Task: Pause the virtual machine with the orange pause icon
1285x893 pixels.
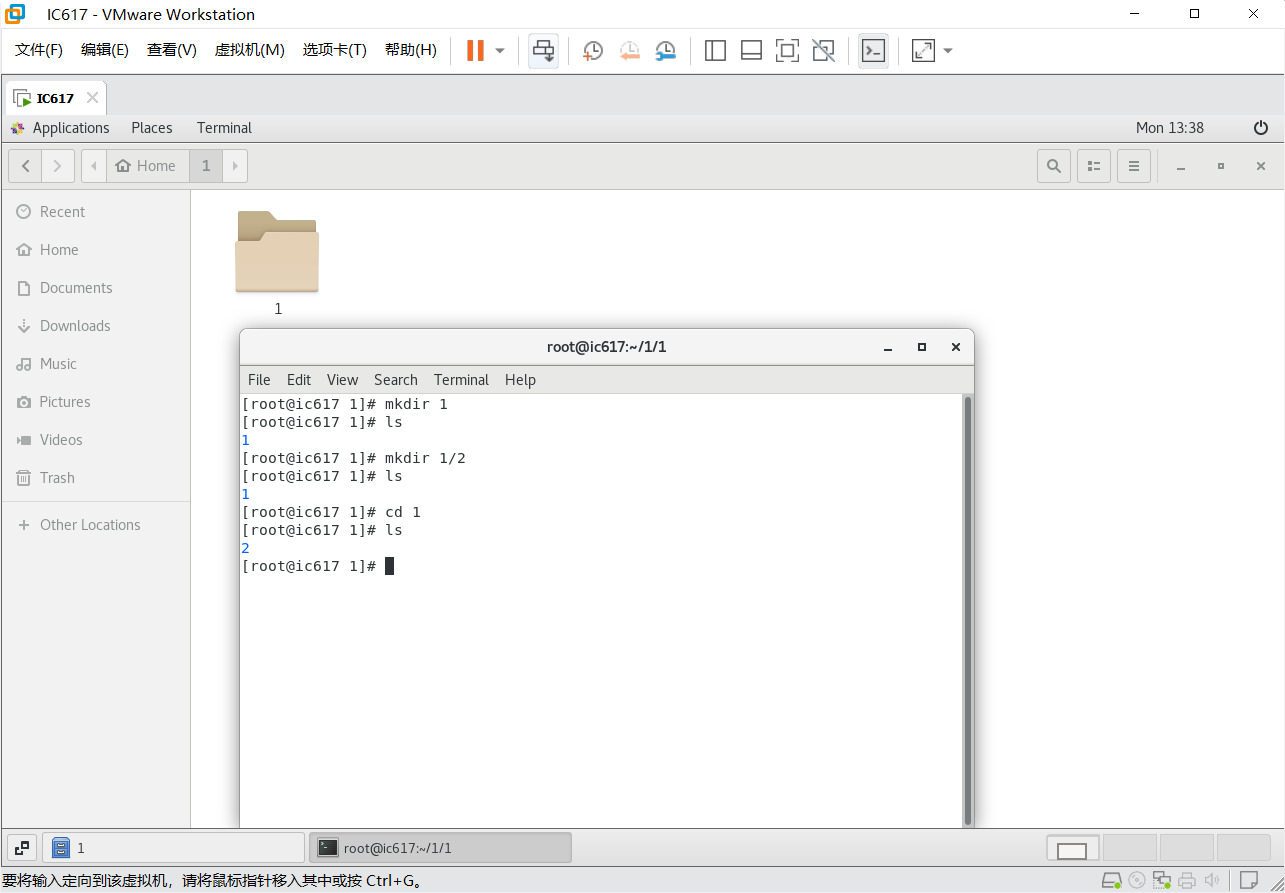Action: (x=475, y=50)
